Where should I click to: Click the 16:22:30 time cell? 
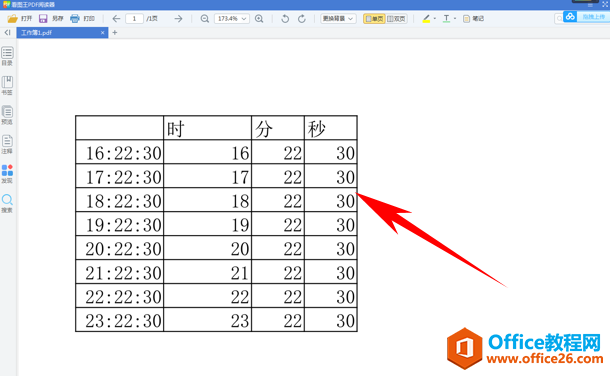coord(120,152)
